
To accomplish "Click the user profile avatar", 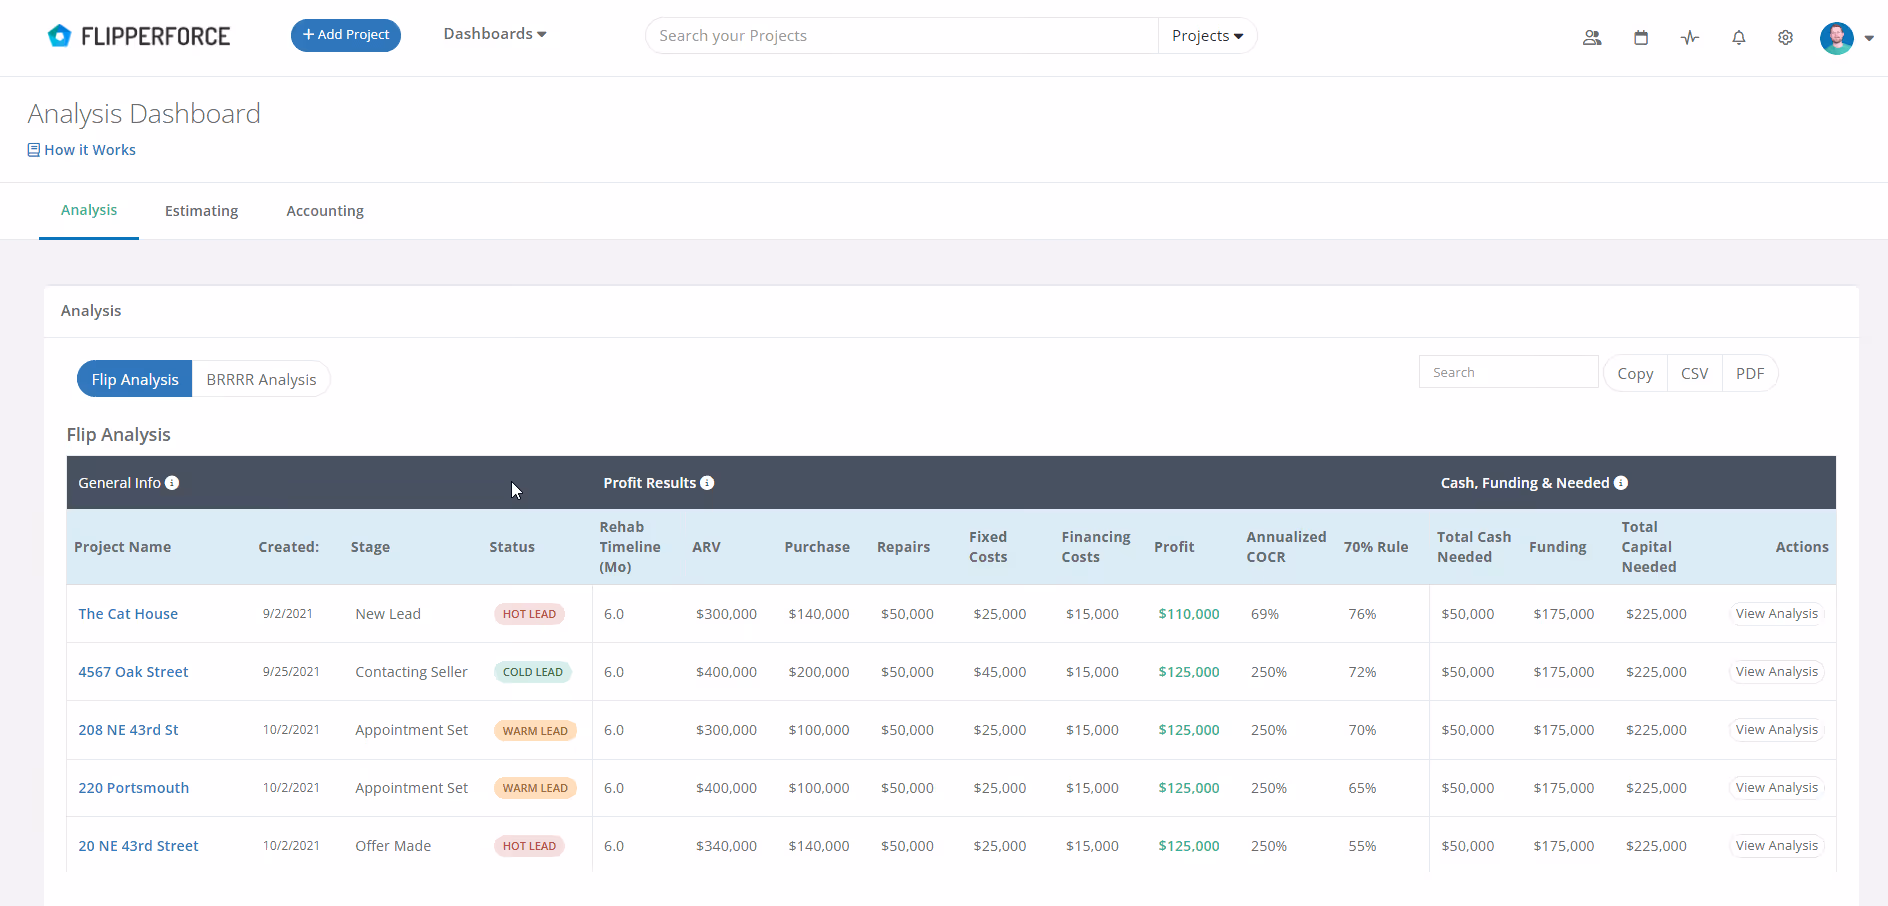I will (1837, 38).
